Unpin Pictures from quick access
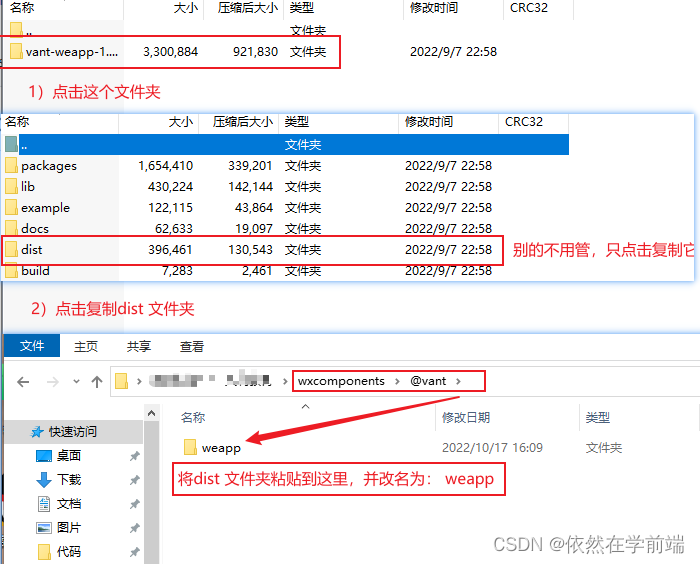 [134, 528]
